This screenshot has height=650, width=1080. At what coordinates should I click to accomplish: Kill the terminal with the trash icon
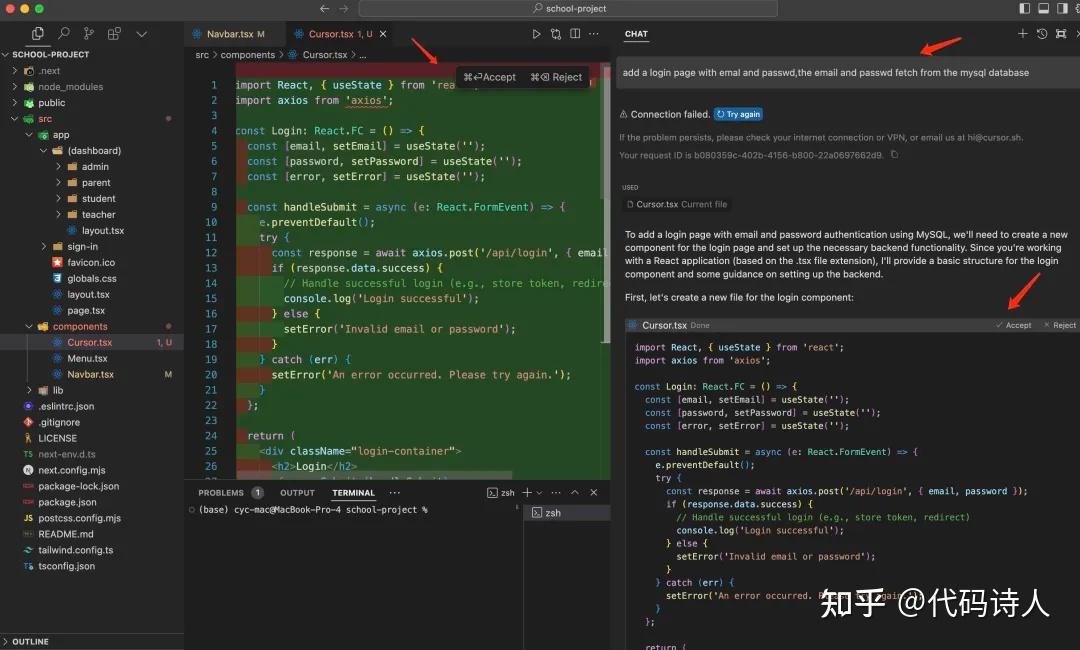[x=594, y=492]
